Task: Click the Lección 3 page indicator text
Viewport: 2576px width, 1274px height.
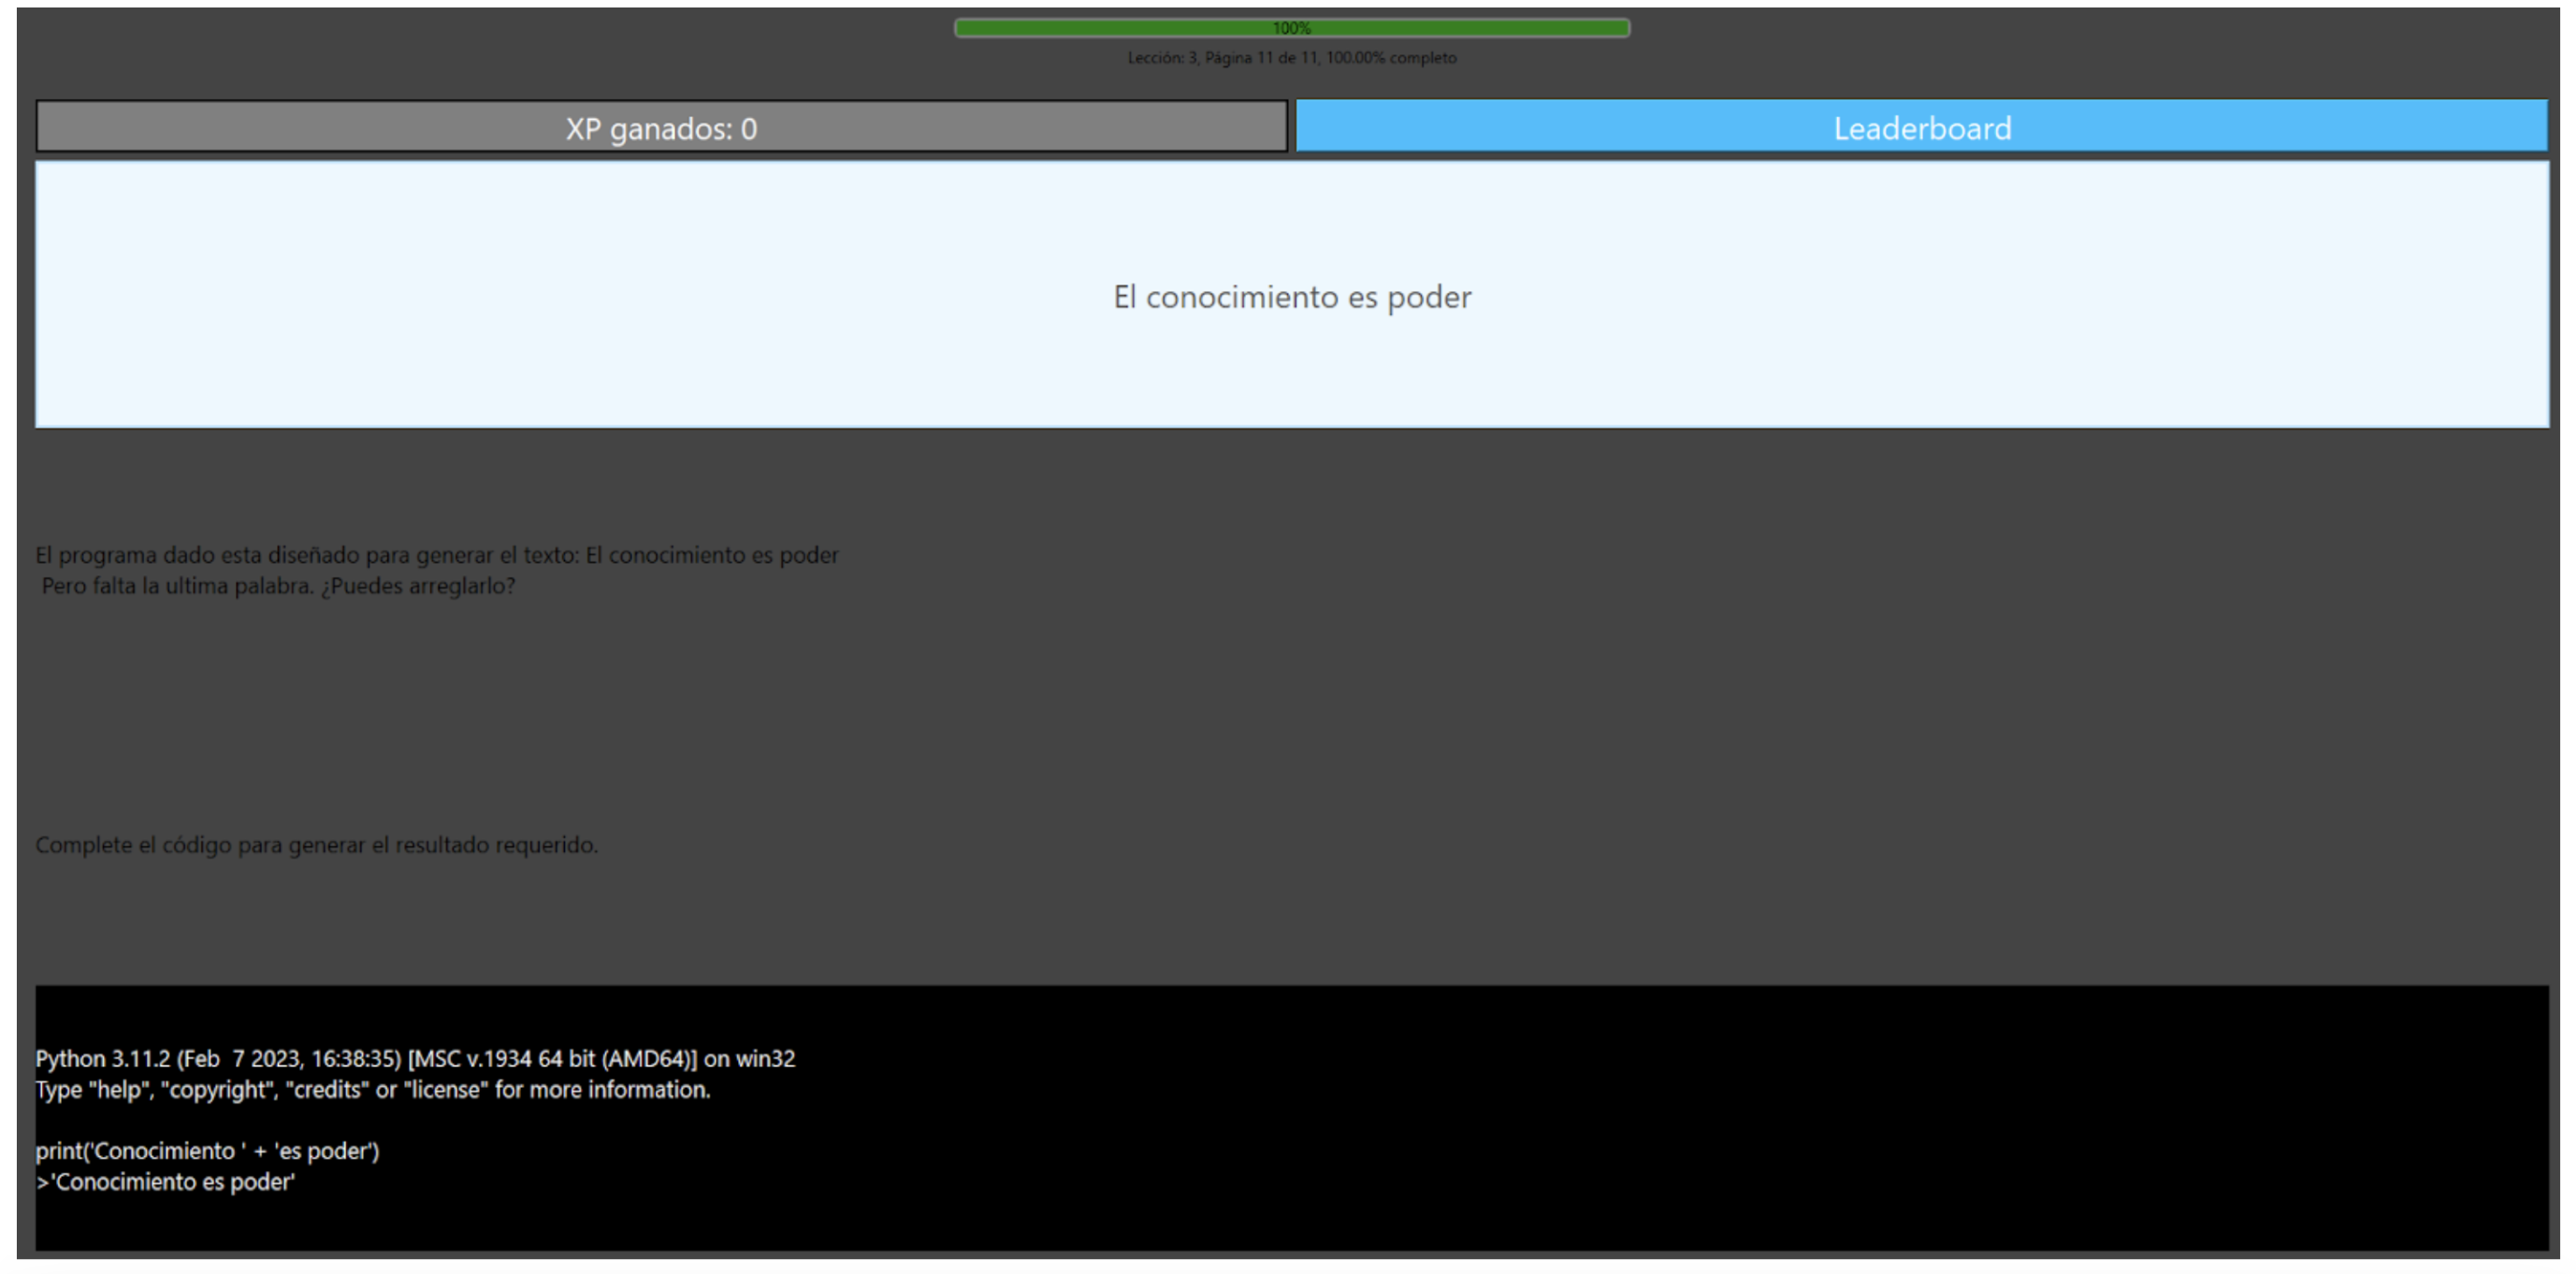Action: pyautogui.click(x=1291, y=58)
